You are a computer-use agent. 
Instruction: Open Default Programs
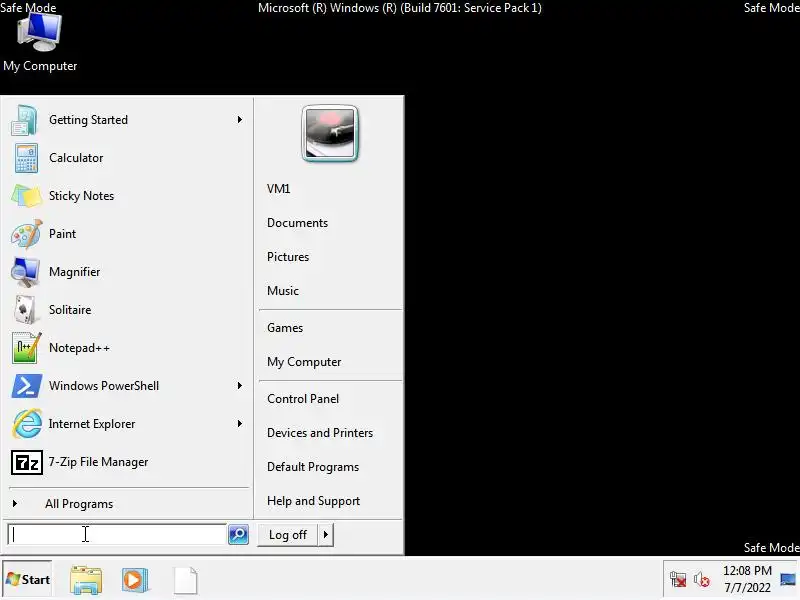tap(313, 467)
